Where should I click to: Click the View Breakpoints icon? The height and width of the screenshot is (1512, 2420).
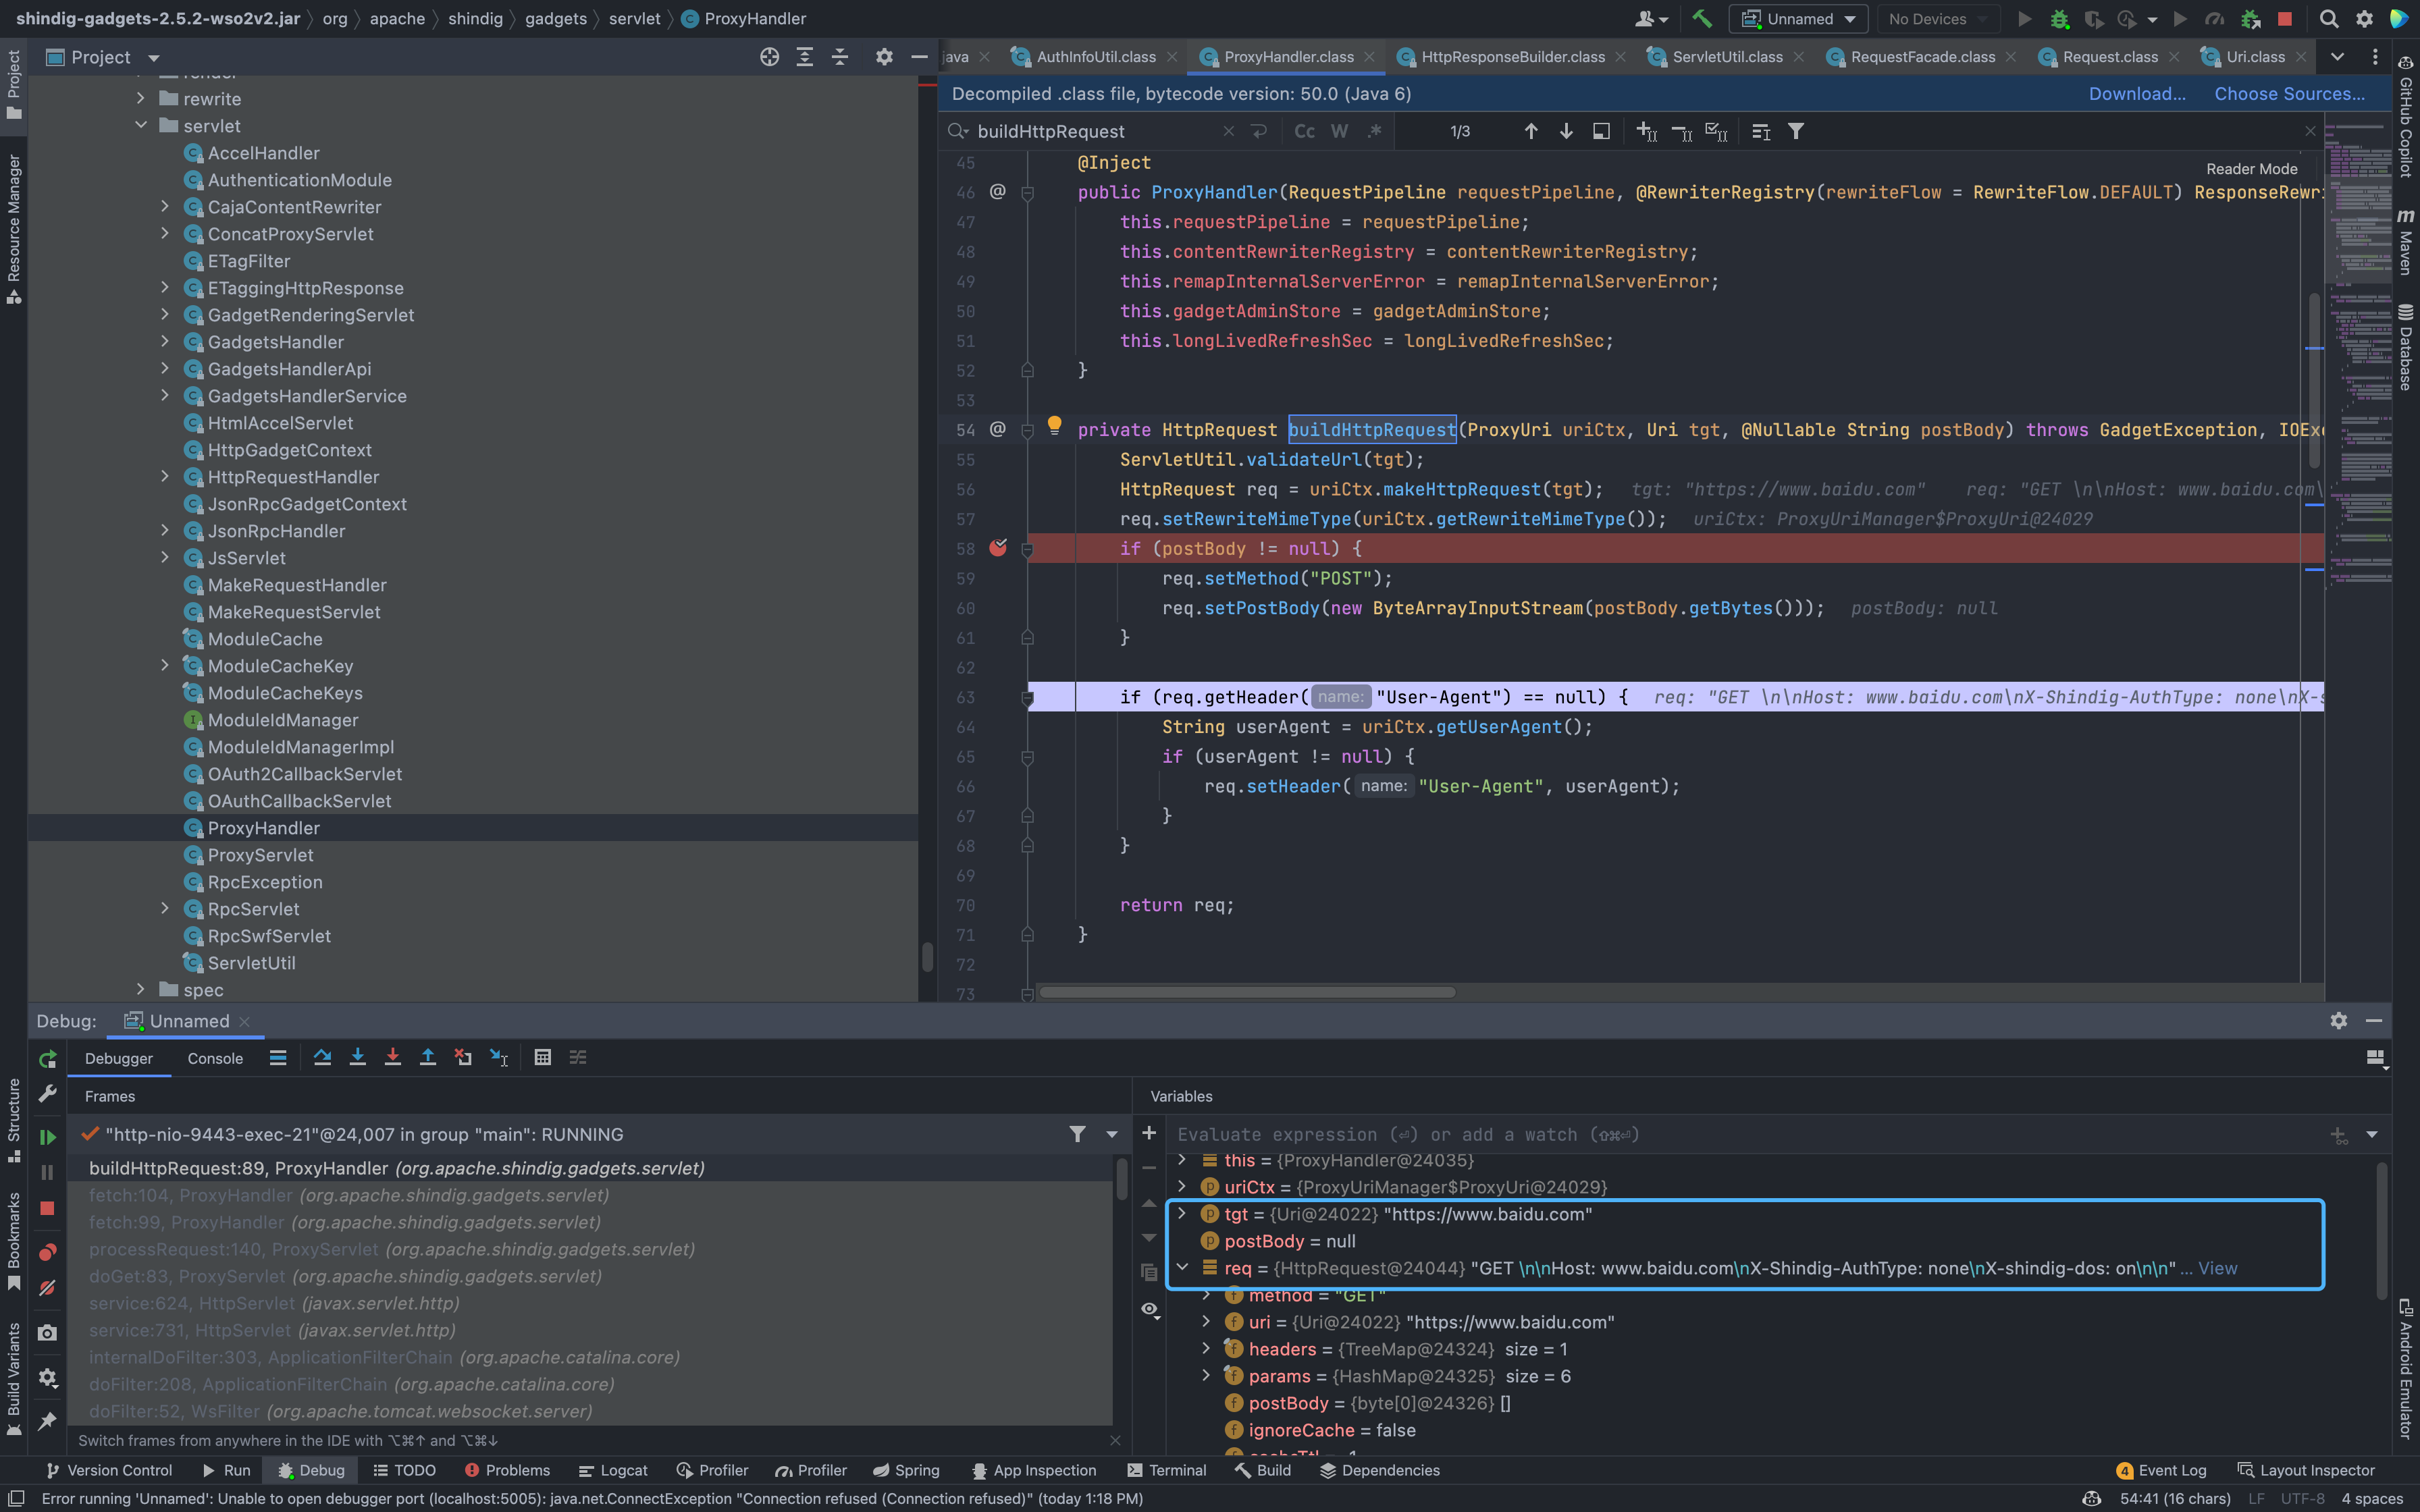coord(47,1252)
